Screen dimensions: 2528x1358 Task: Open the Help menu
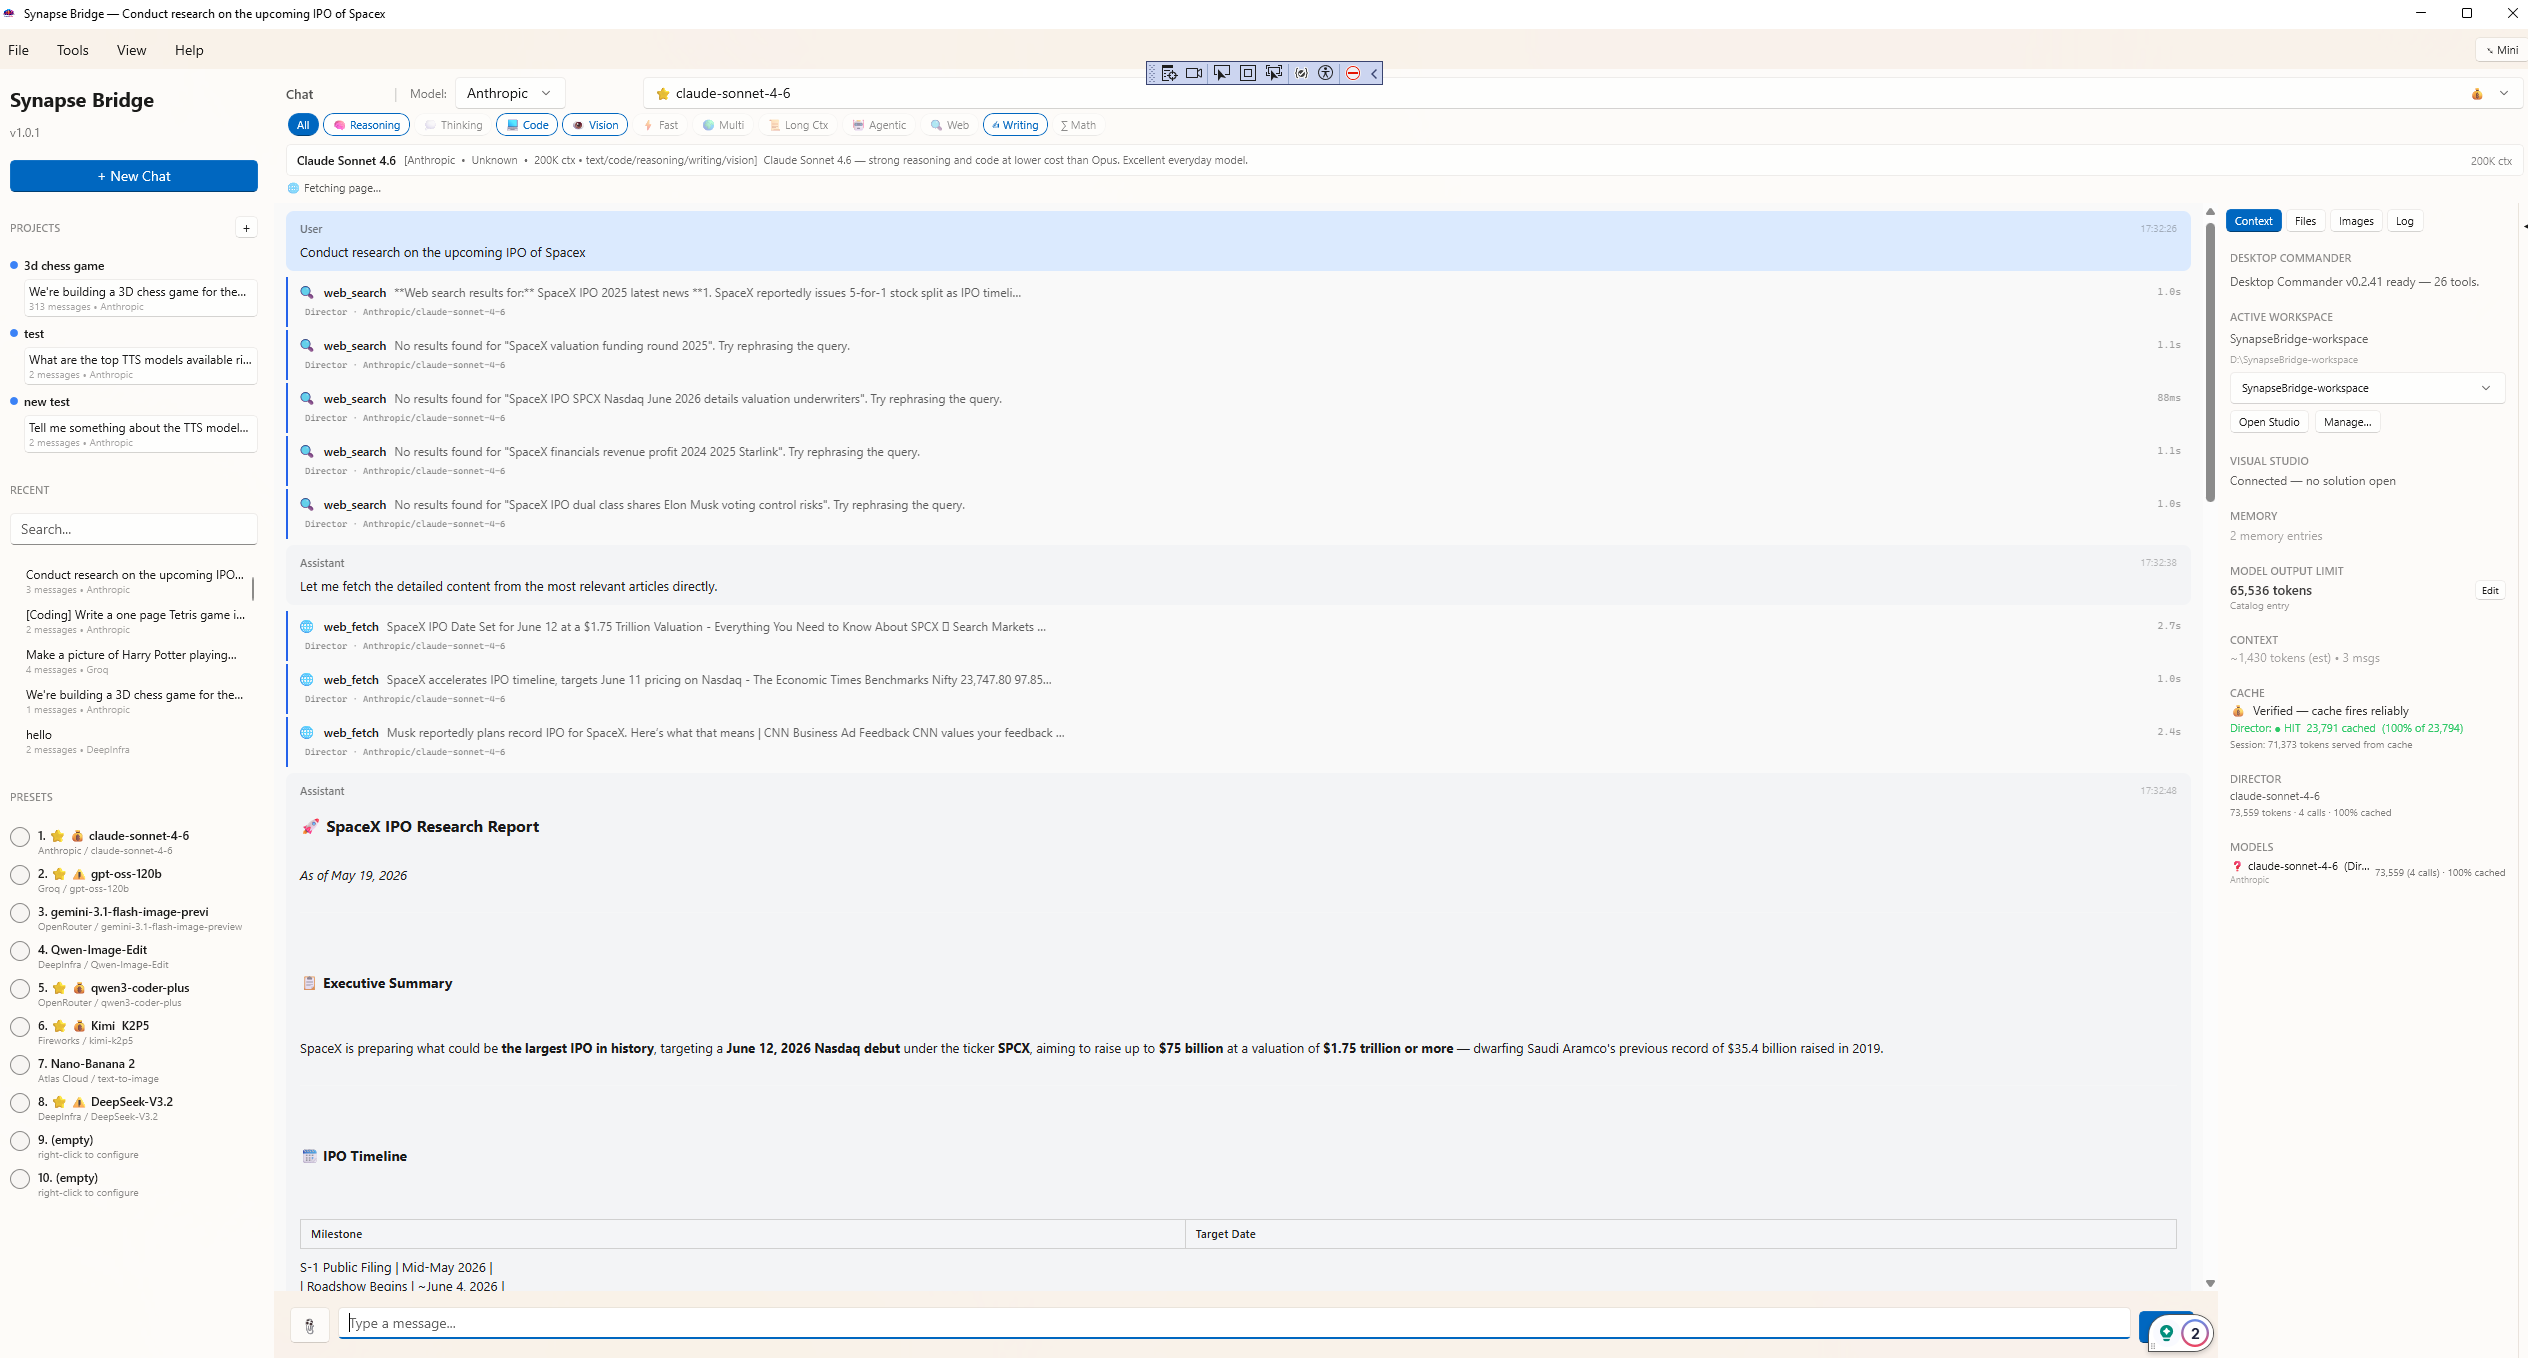click(189, 50)
